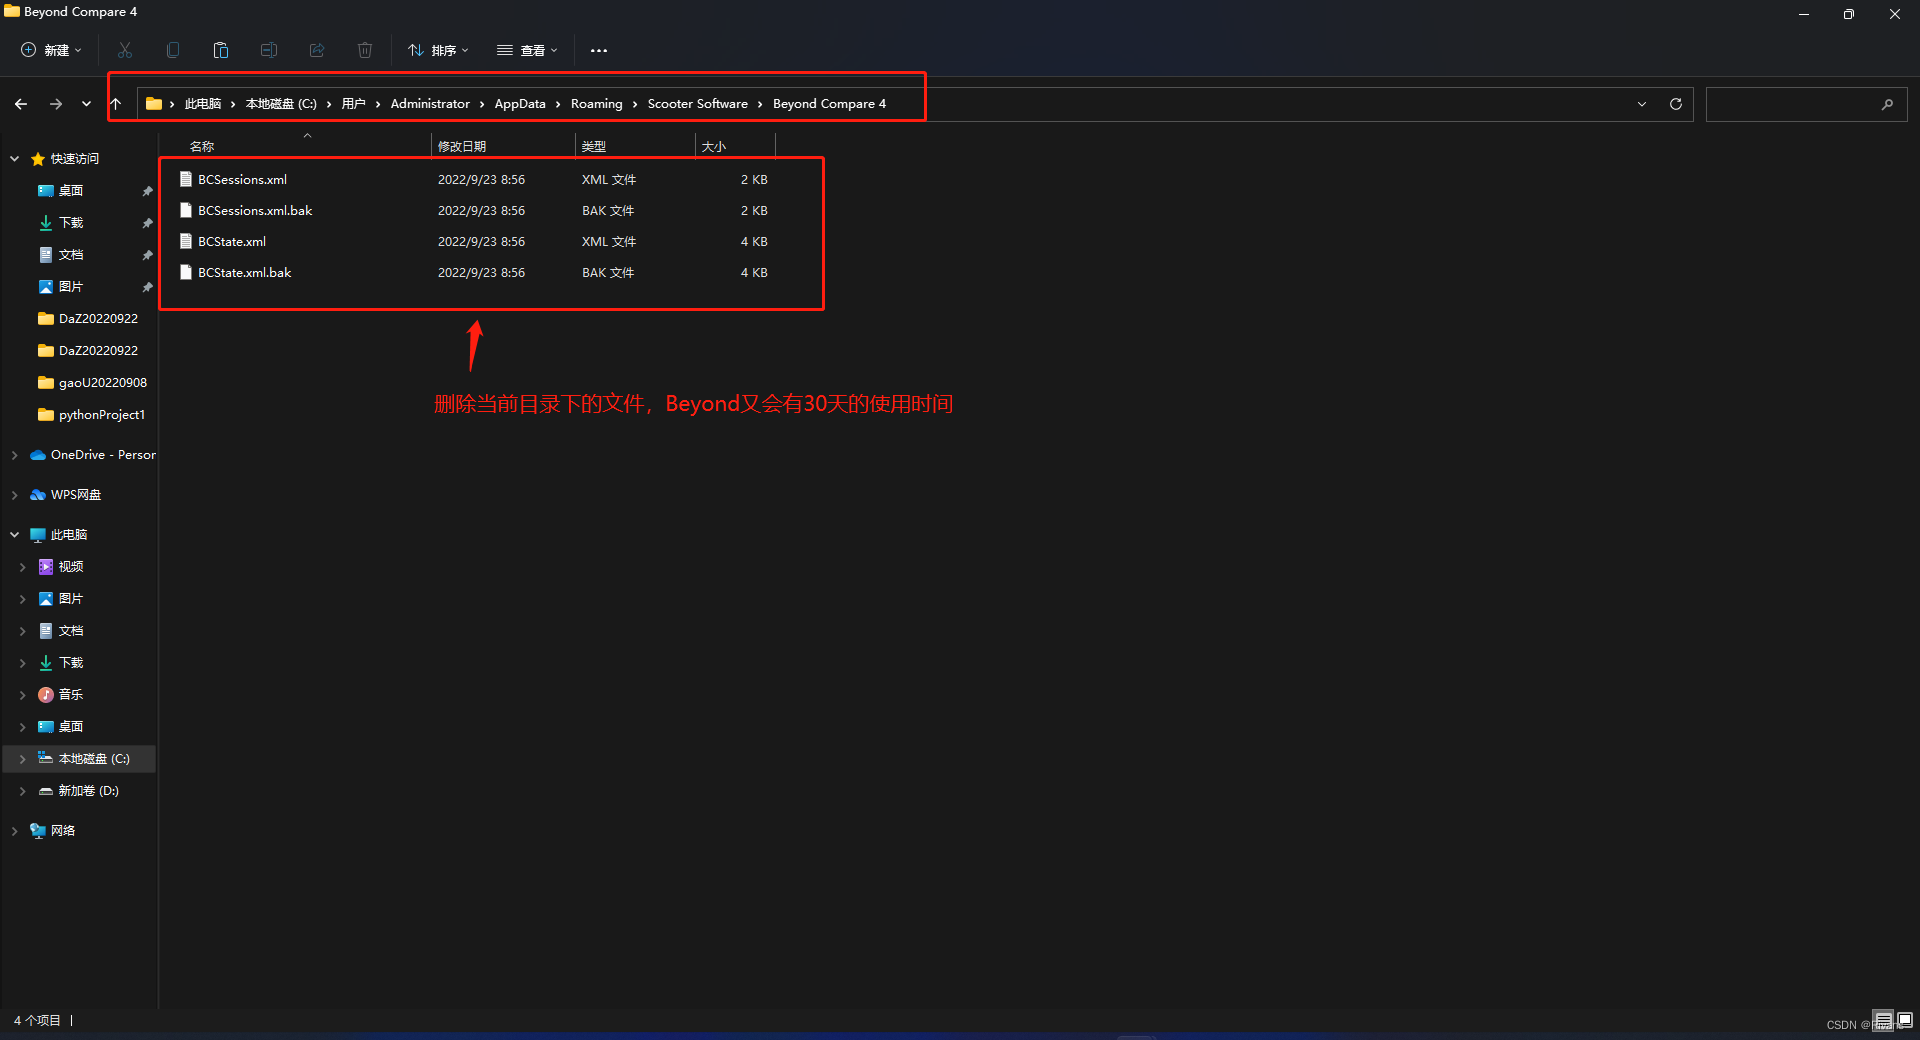Switch to details view icon in status bar

[x=1883, y=1020]
